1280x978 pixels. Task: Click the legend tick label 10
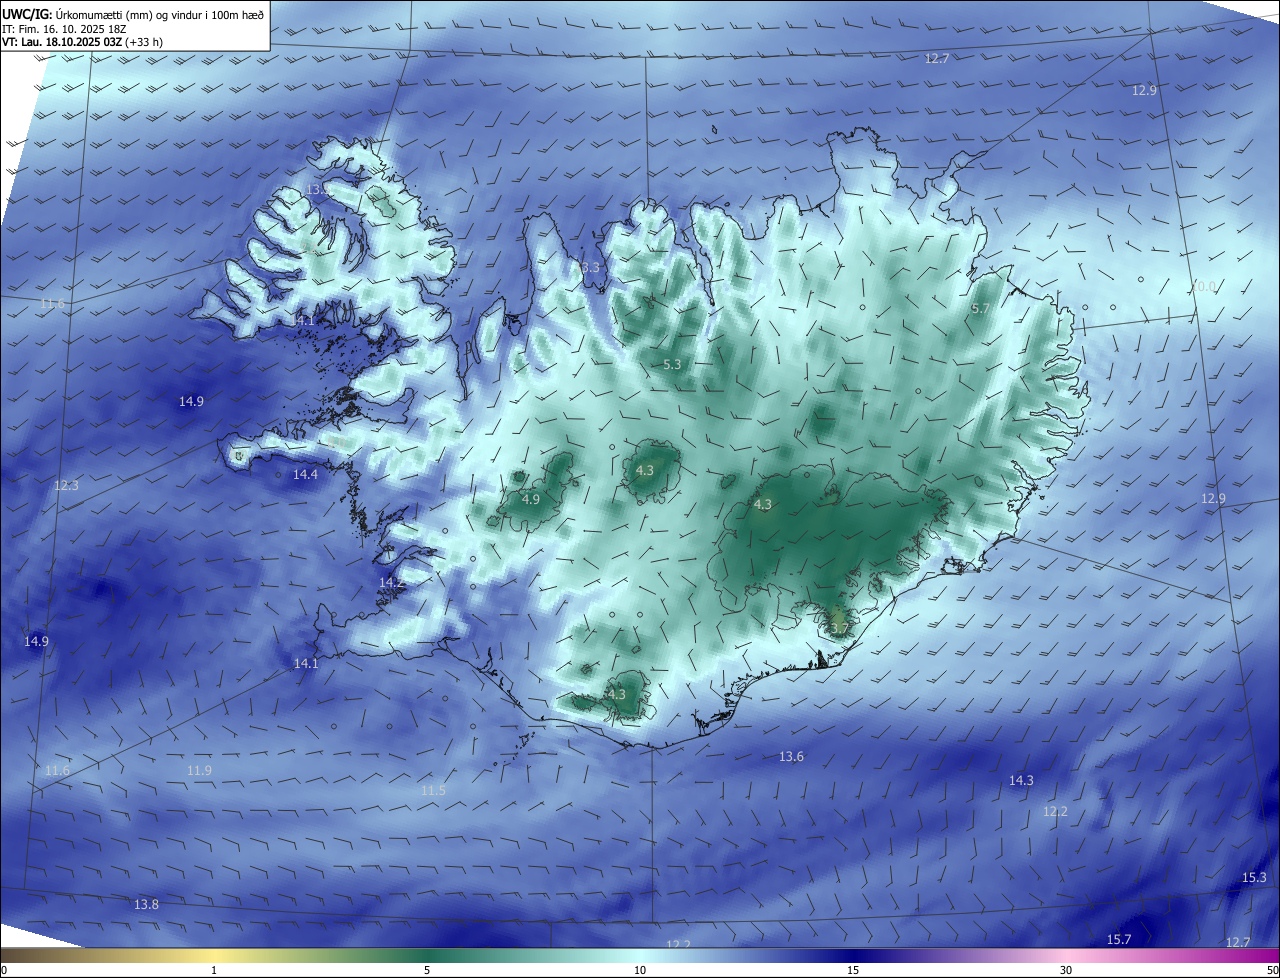640,970
